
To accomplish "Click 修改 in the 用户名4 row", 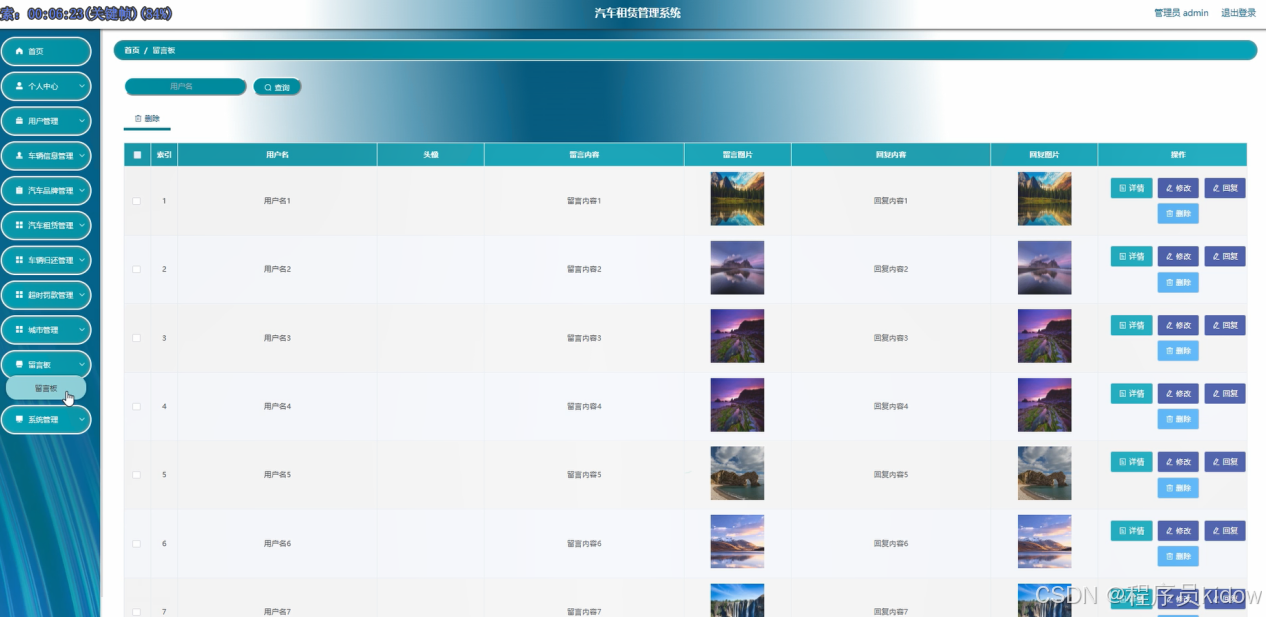I will point(1178,394).
